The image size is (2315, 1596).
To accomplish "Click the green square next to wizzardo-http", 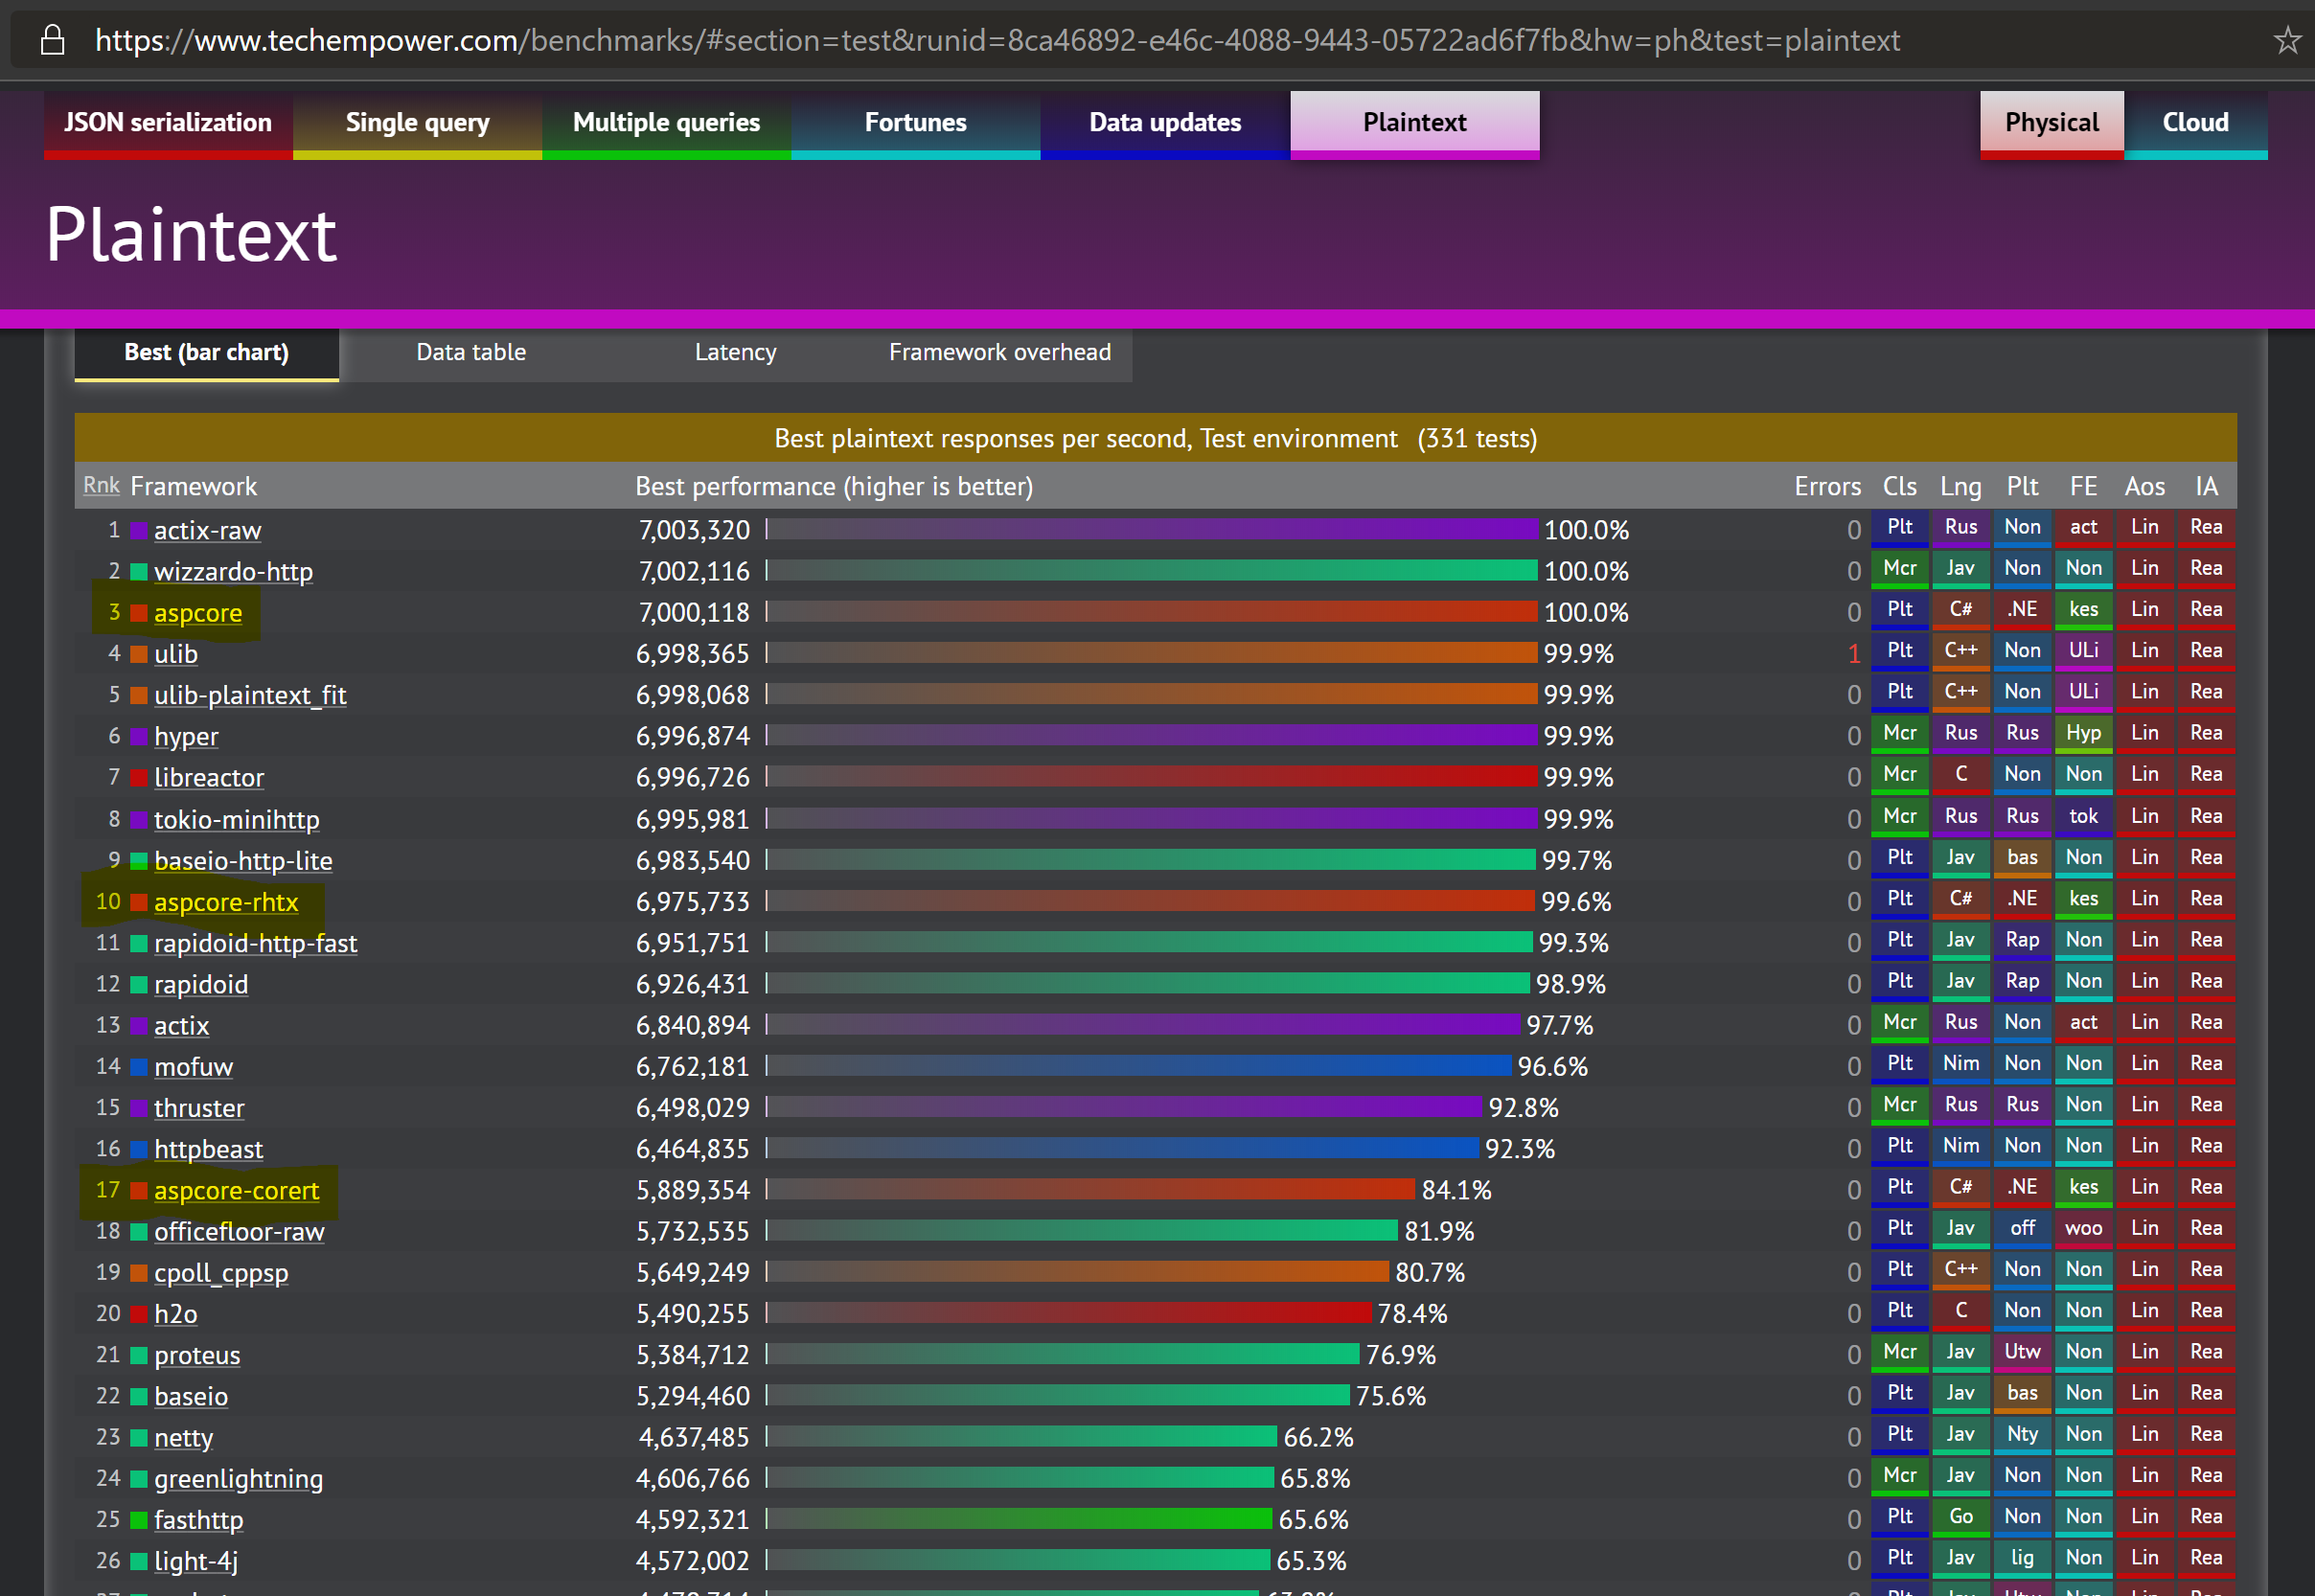I will coord(139,572).
